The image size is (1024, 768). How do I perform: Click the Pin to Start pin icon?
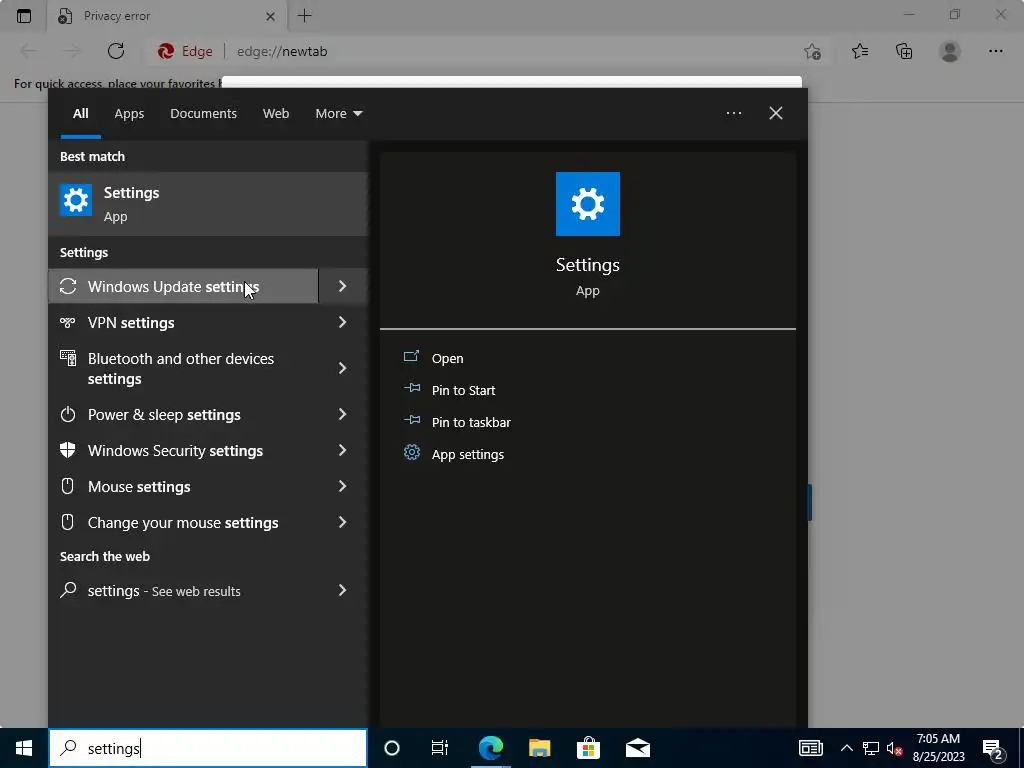[411, 389]
